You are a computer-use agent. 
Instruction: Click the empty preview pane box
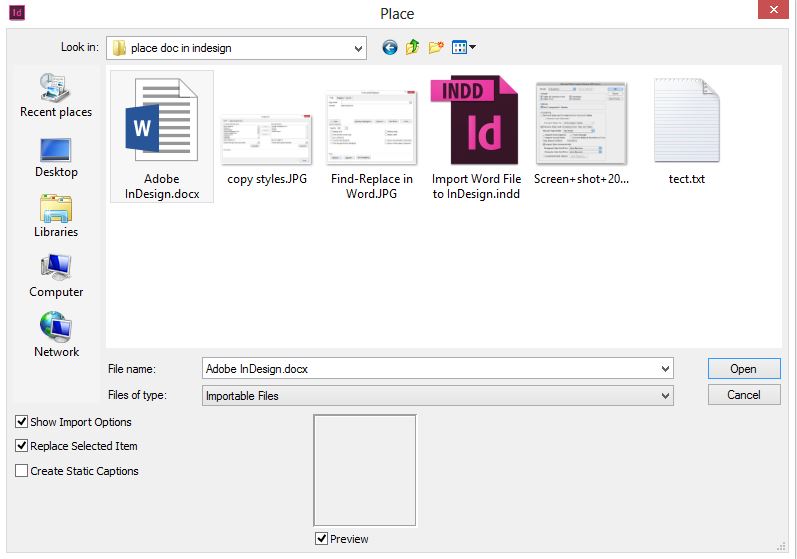pos(364,470)
